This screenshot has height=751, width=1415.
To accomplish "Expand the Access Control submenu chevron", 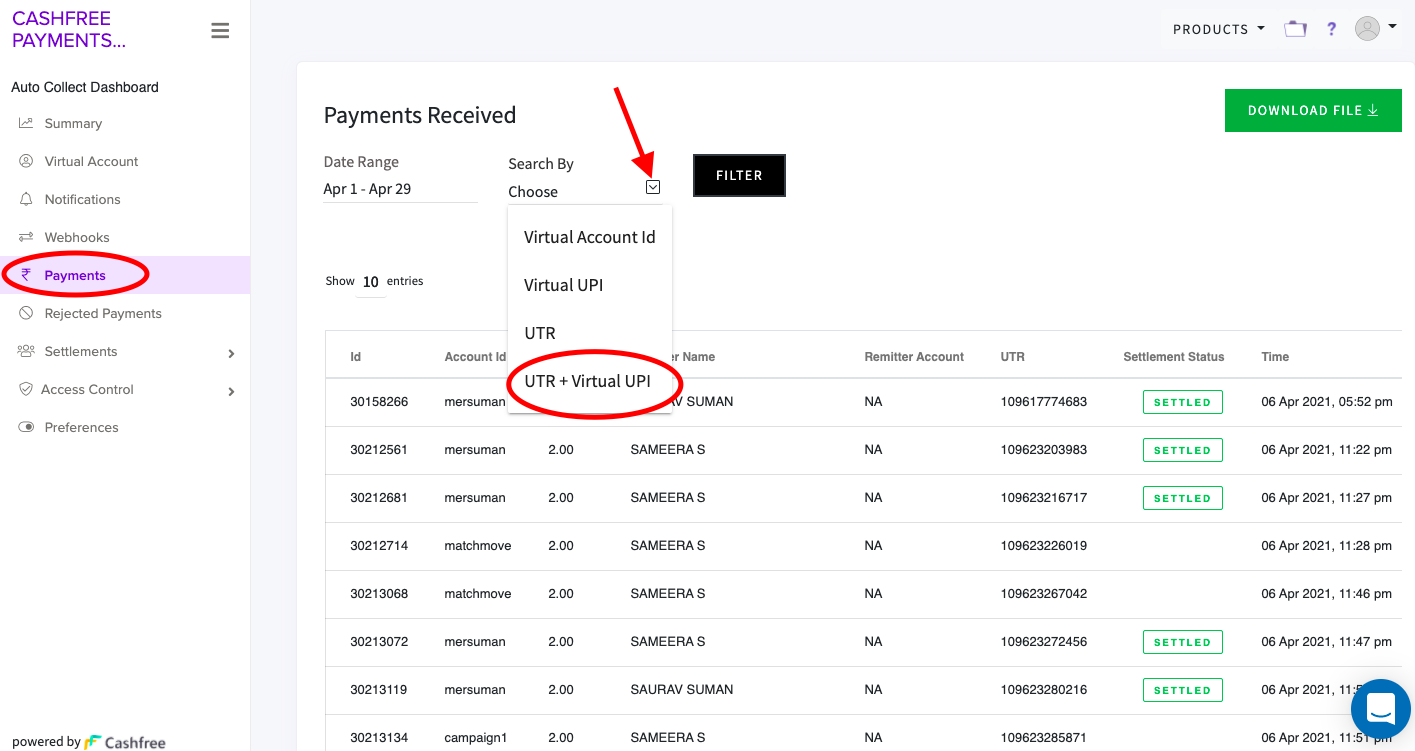I will pyautogui.click(x=231, y=391).
